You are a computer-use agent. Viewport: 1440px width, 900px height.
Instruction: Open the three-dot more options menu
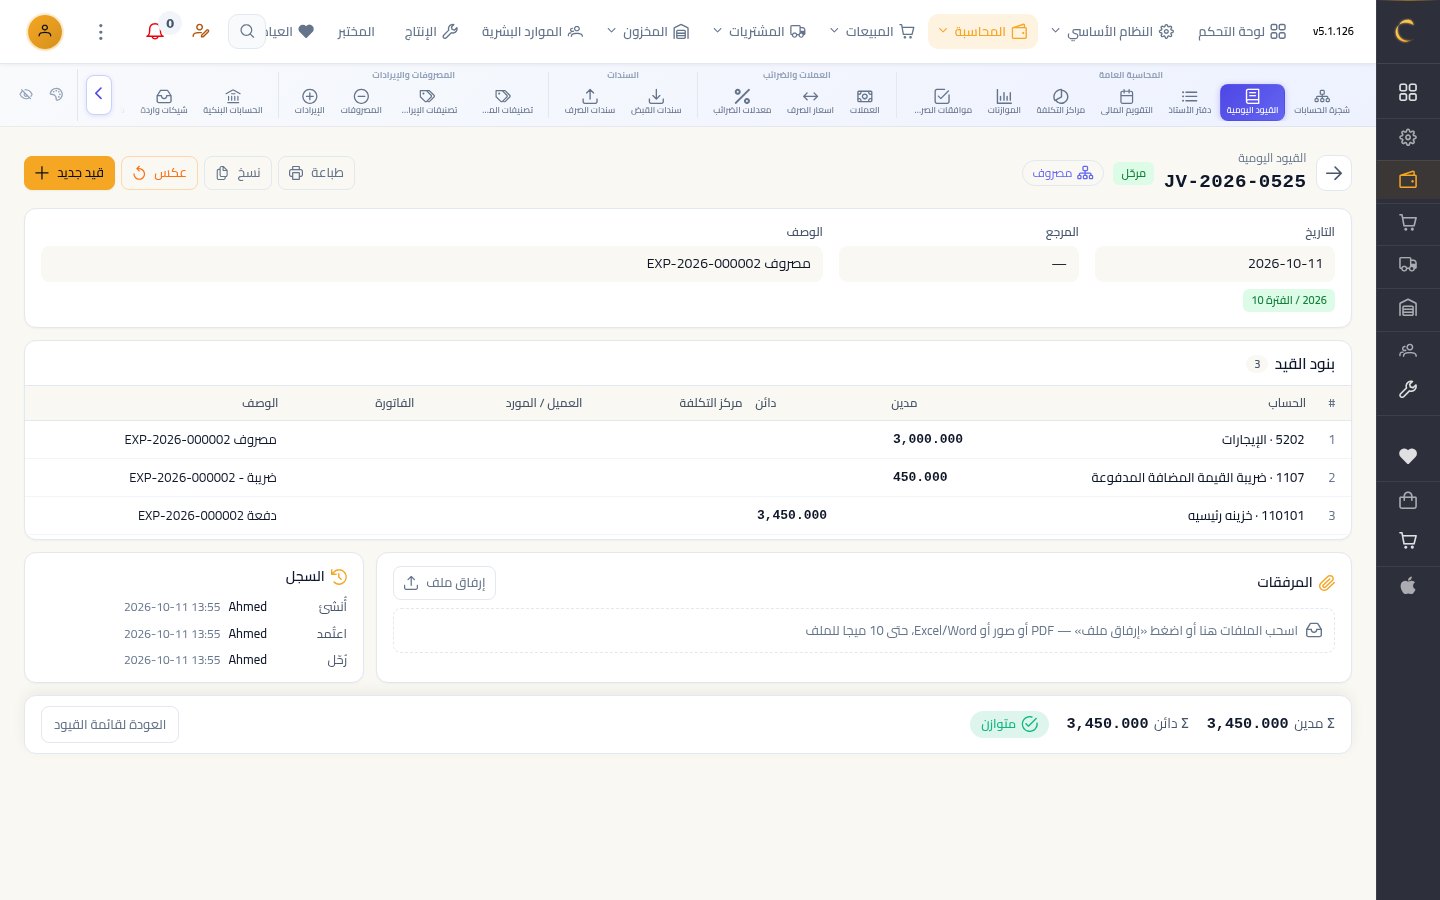(101, 32)
